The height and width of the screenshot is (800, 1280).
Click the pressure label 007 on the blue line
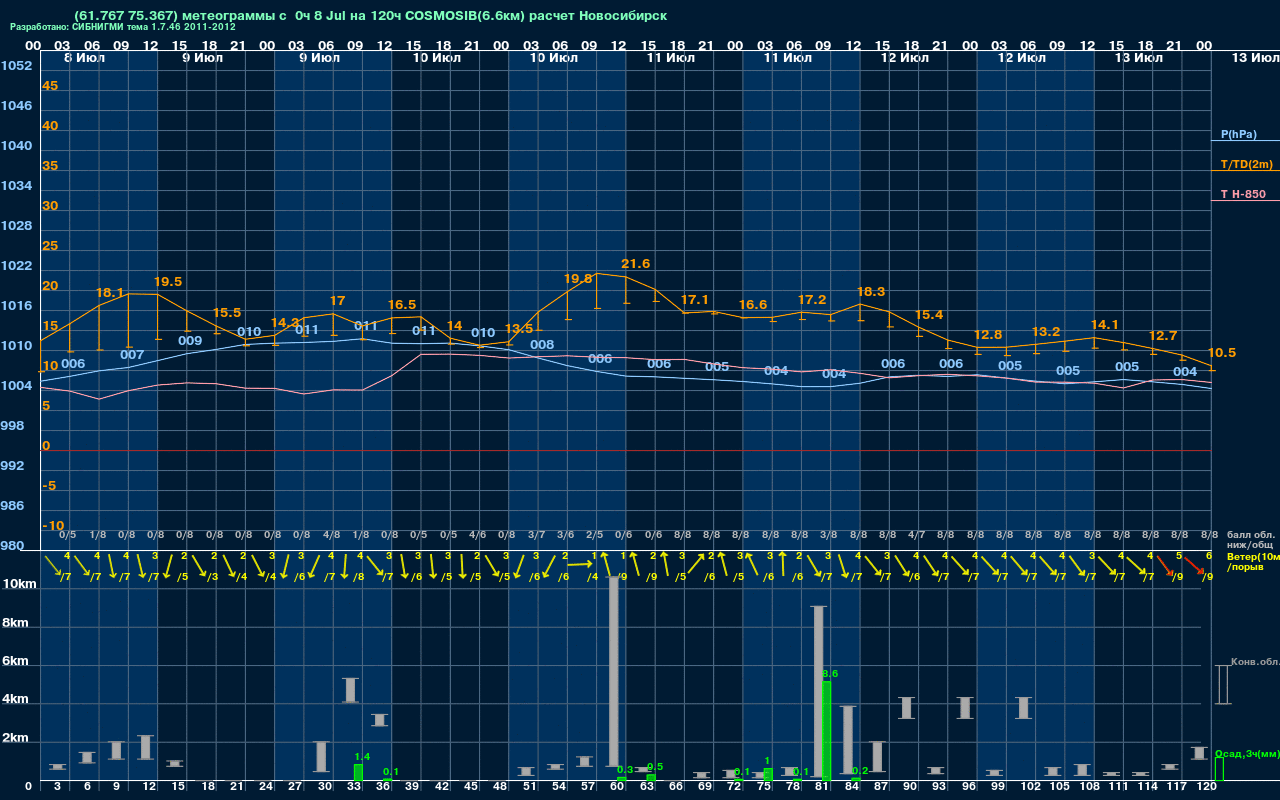(x=132, y=355)
